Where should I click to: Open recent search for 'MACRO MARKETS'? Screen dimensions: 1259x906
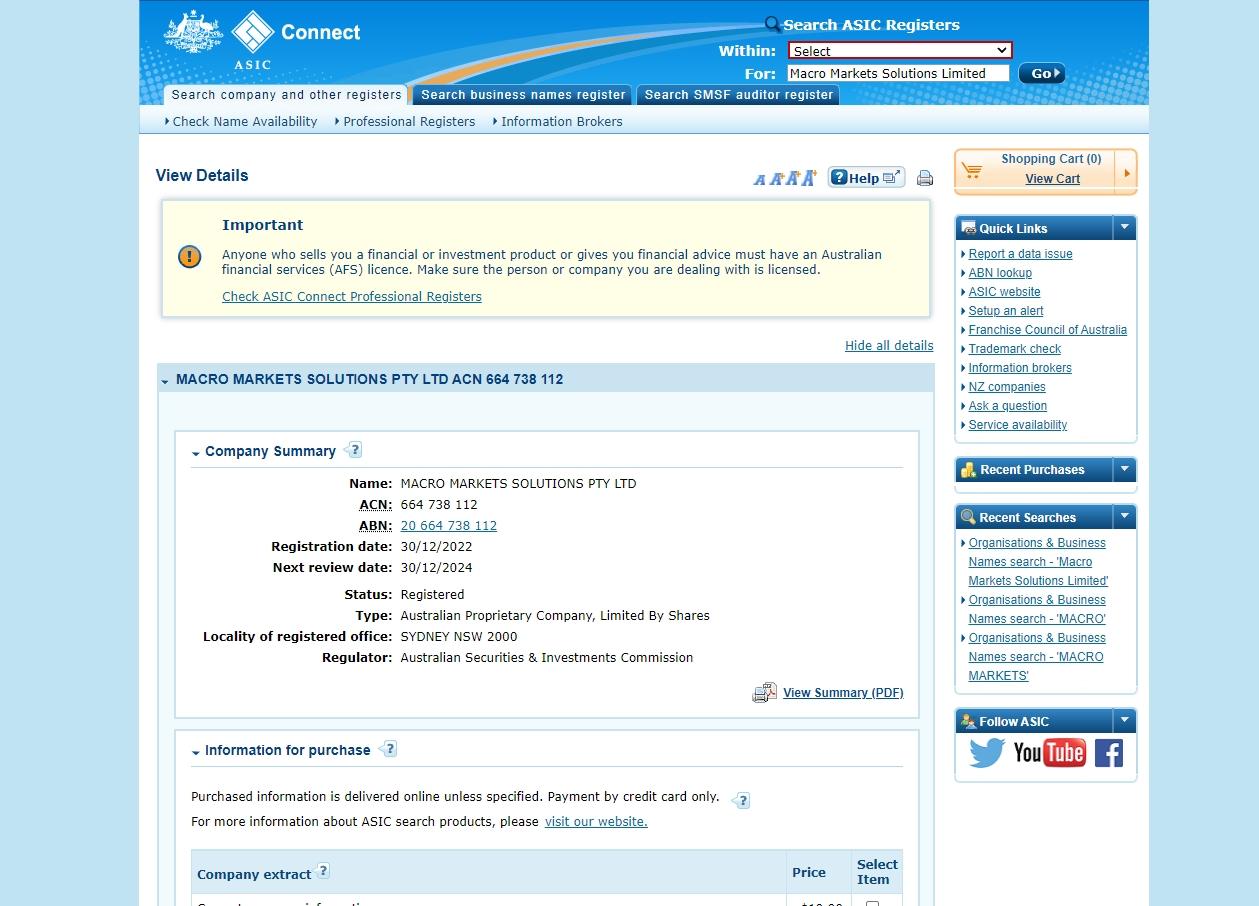point(1037,657)
